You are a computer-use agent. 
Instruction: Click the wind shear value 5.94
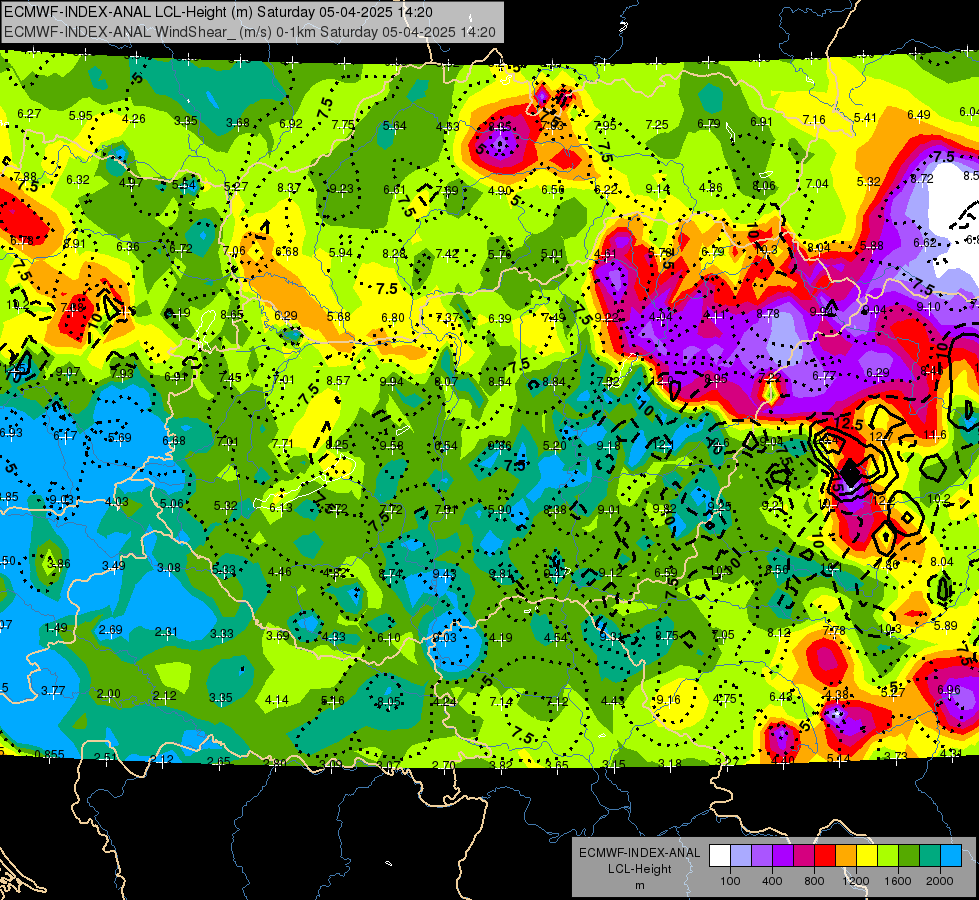click(x=340, y=253)
